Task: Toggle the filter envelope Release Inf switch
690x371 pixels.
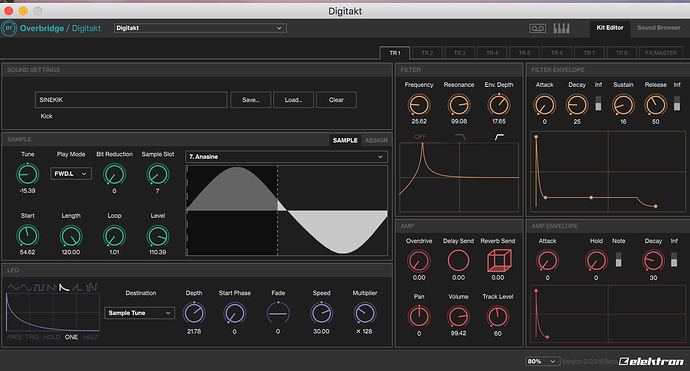Action: tap(677, 104)
